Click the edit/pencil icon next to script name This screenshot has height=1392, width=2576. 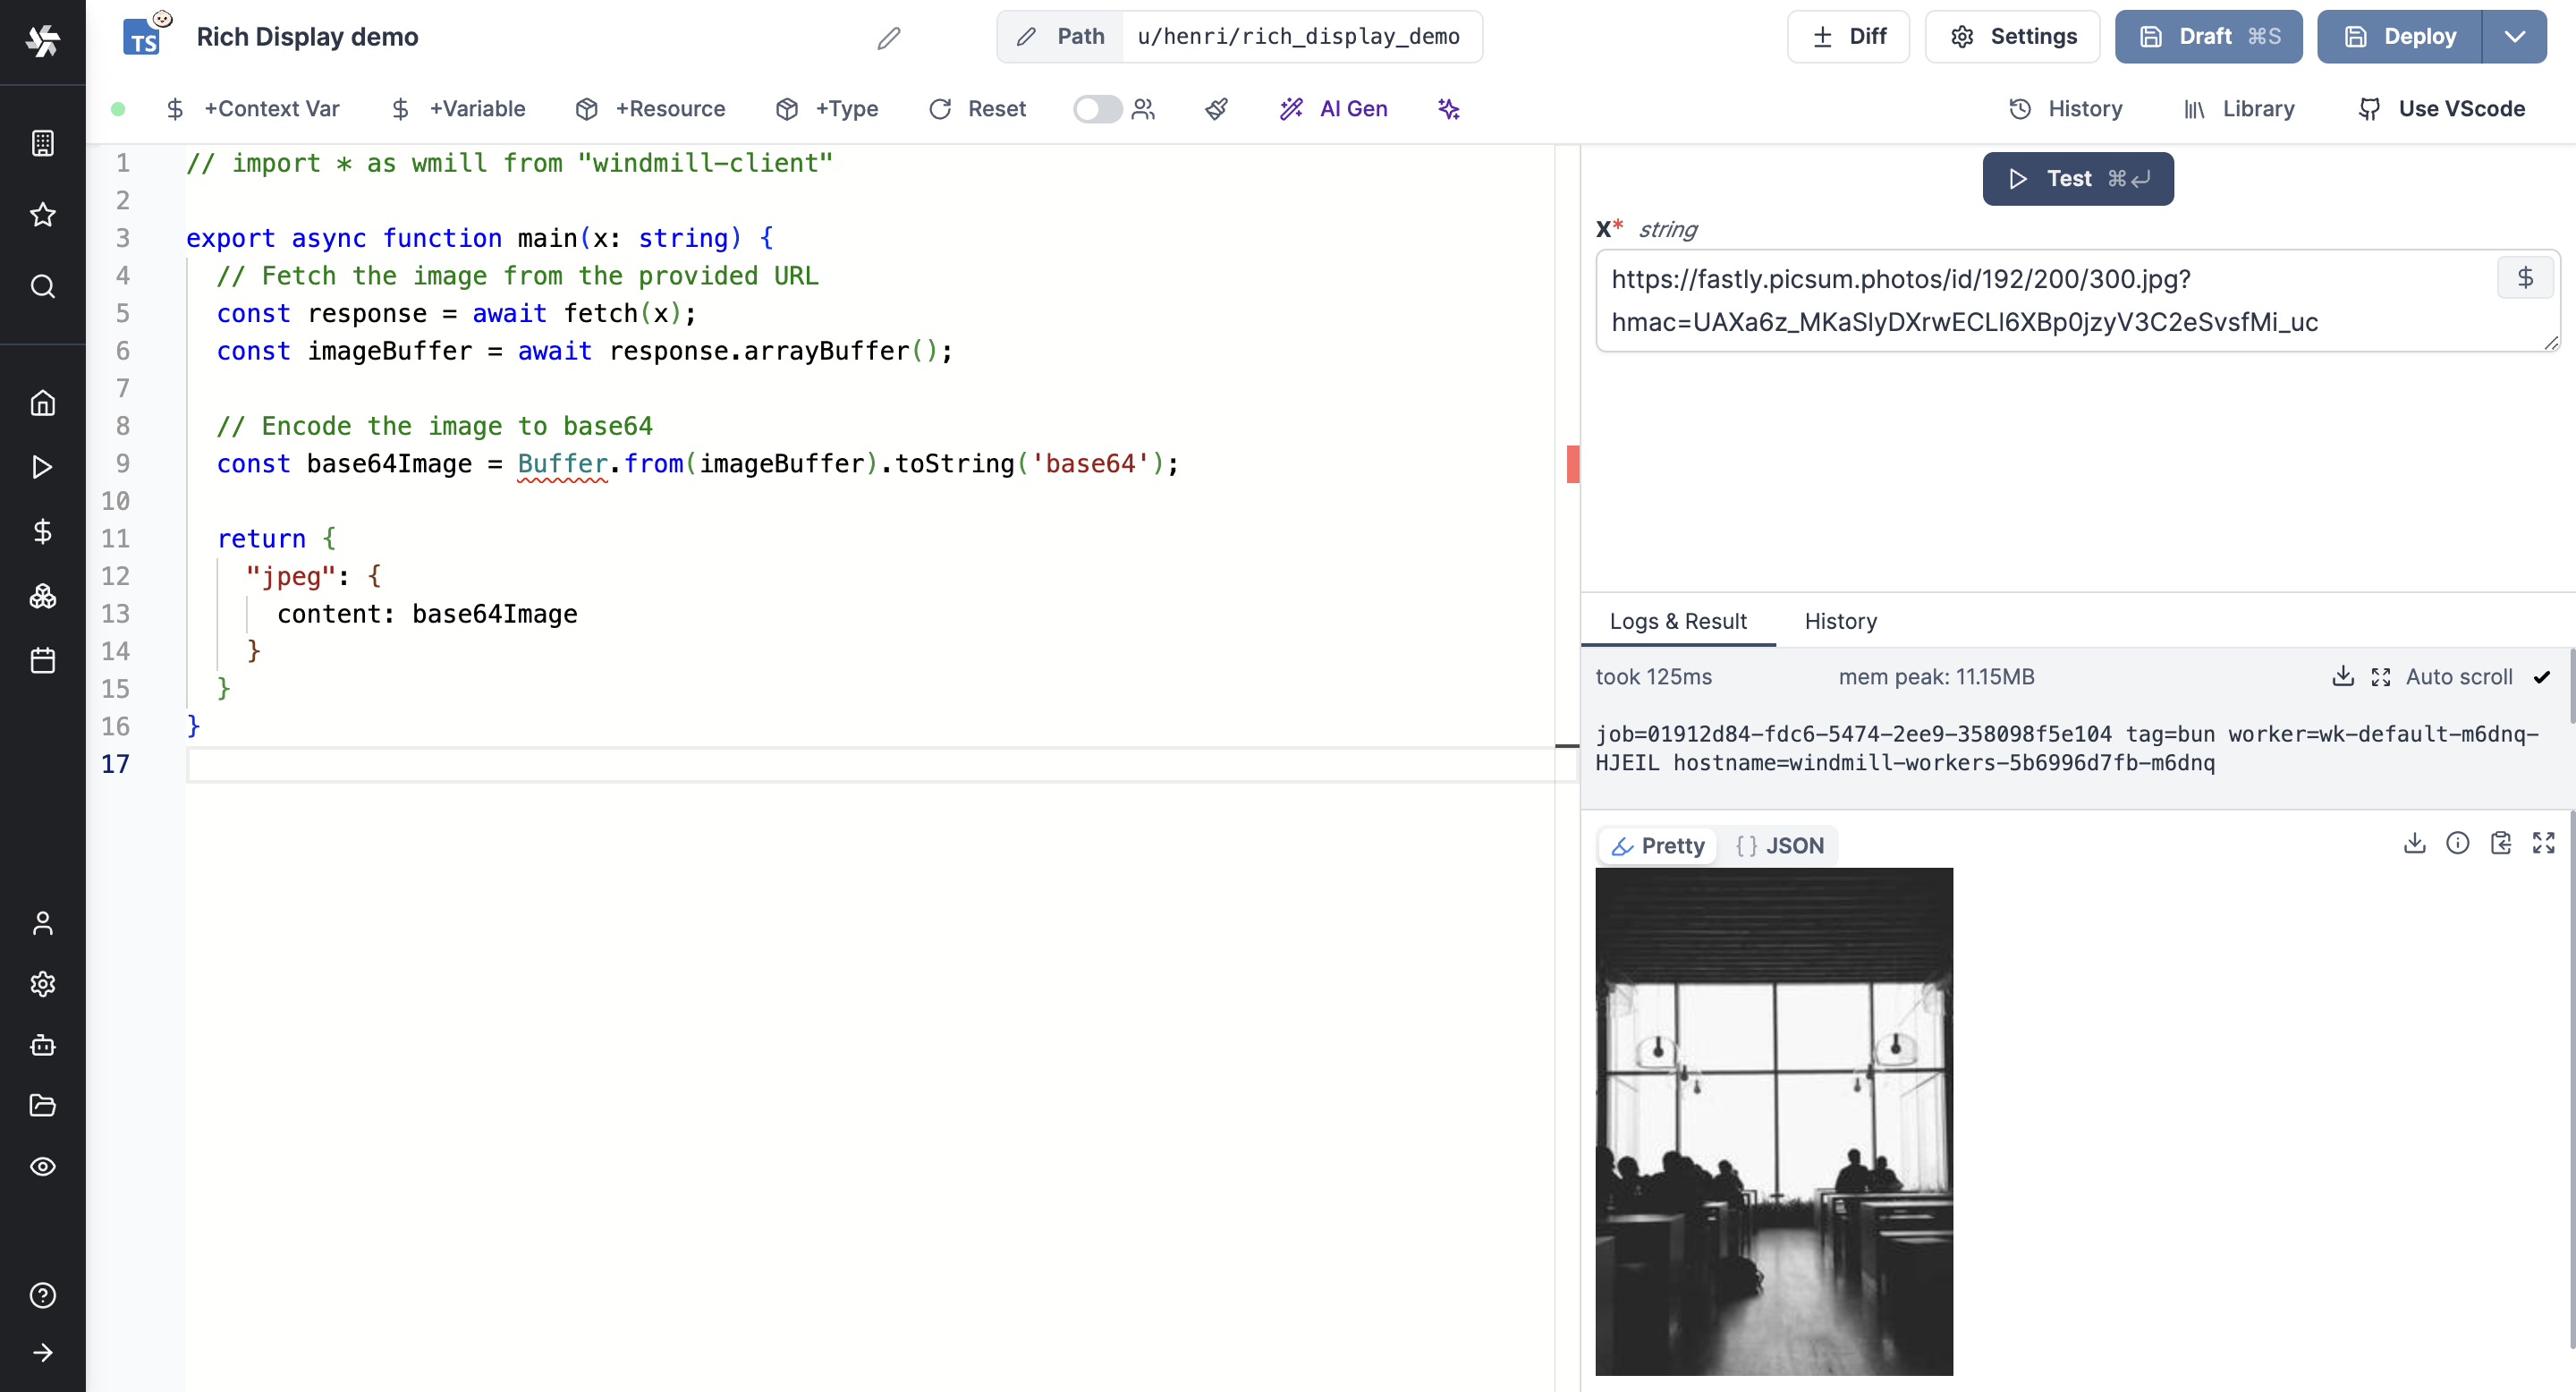coord(888,36)
